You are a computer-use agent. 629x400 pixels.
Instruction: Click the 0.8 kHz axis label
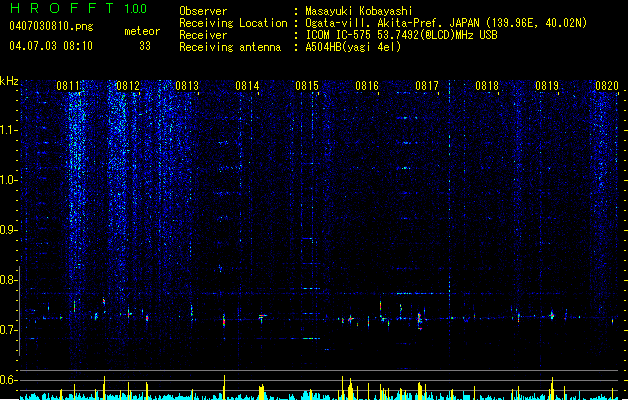[9, 280]
